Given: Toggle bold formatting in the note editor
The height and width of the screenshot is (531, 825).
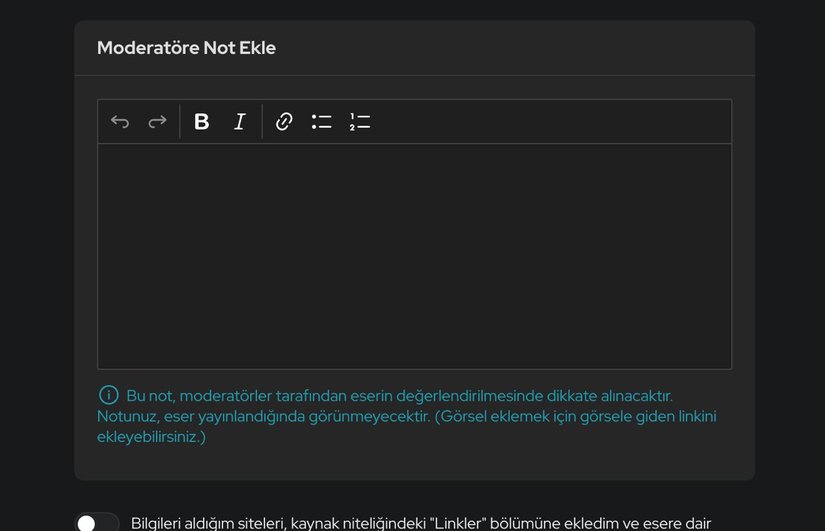Looking at the screenshot, I should pyautogui.click(x=201, y=122).
